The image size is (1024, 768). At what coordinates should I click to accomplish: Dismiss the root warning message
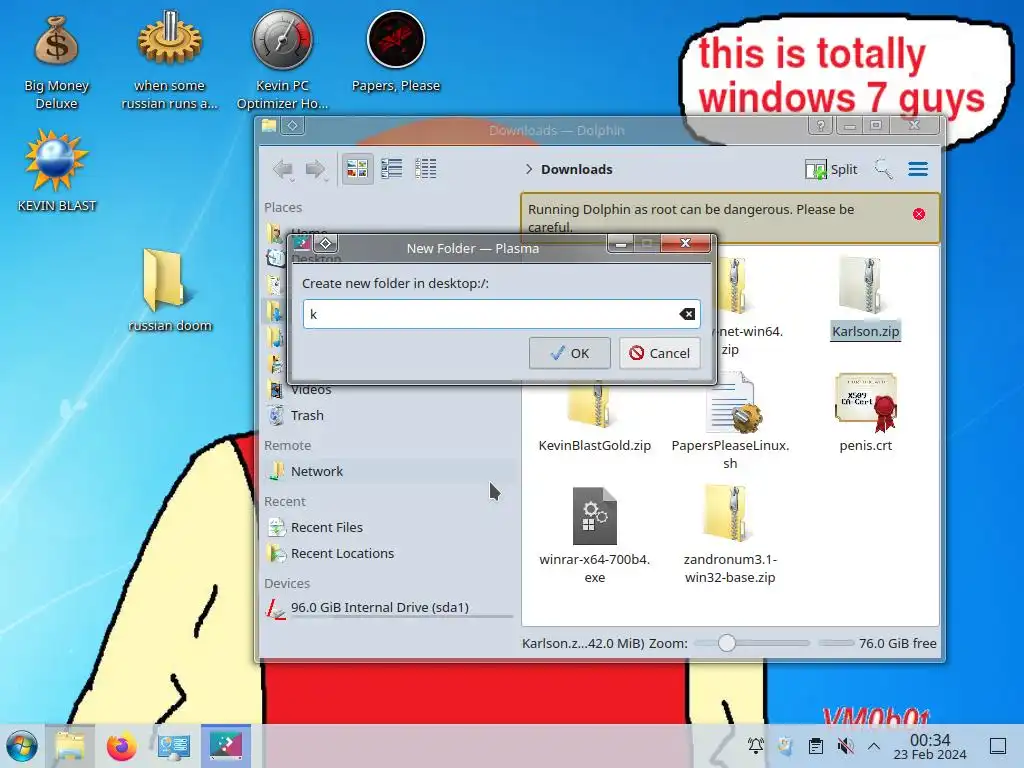point(919,214)
